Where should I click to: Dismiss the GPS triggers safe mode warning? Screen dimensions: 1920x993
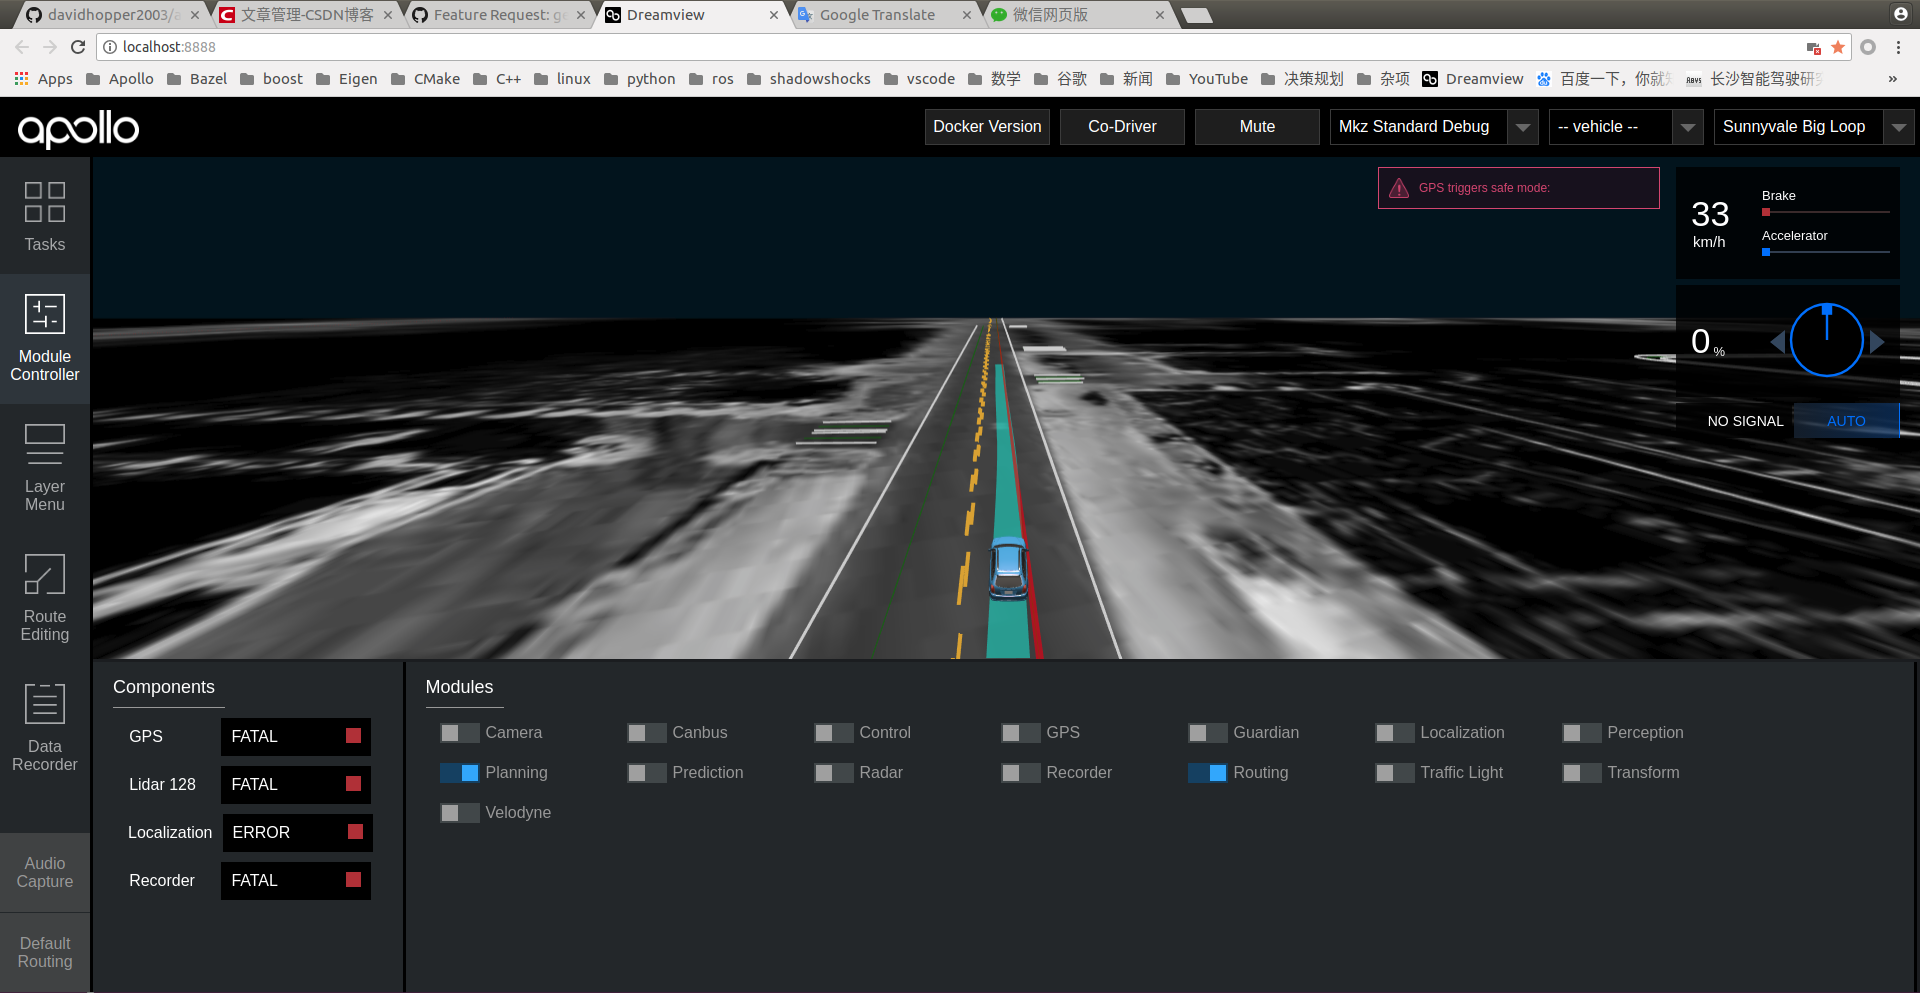point(1517,188)
